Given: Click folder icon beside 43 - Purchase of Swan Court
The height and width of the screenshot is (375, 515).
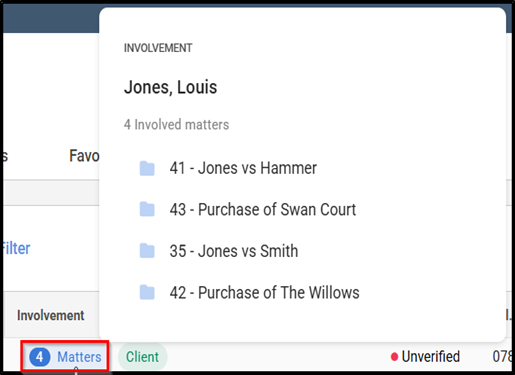Looking at the screenshot, I should point(147,210).
